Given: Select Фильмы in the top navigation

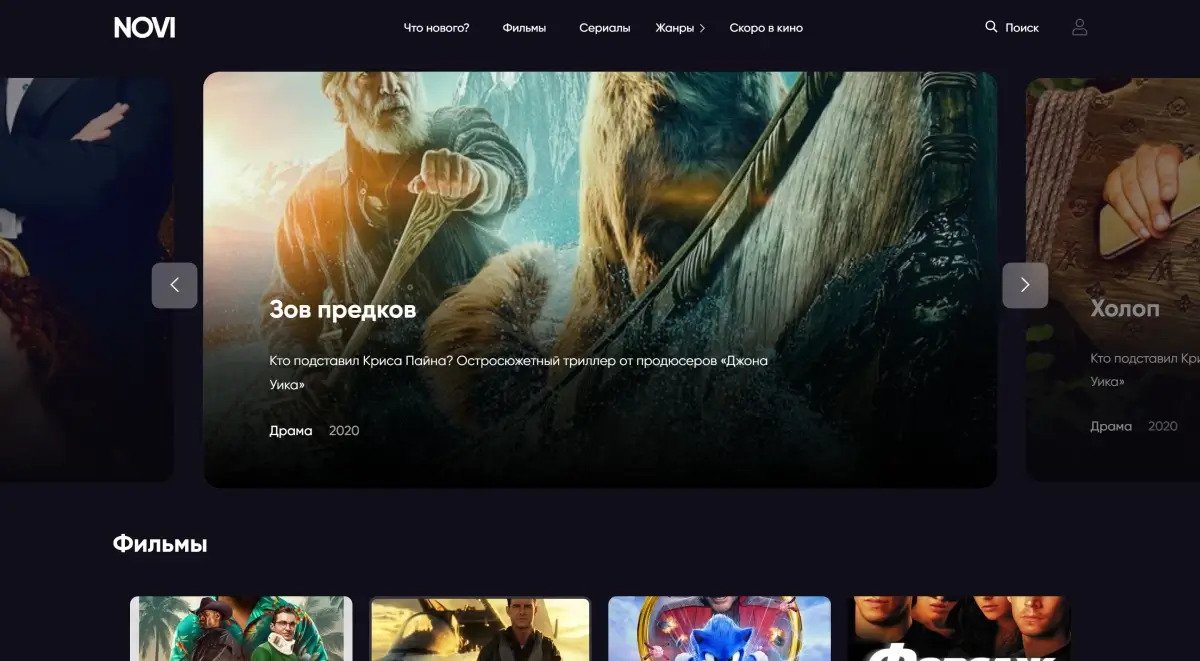Looking at the screenshot, I should [x=524, y=28].
